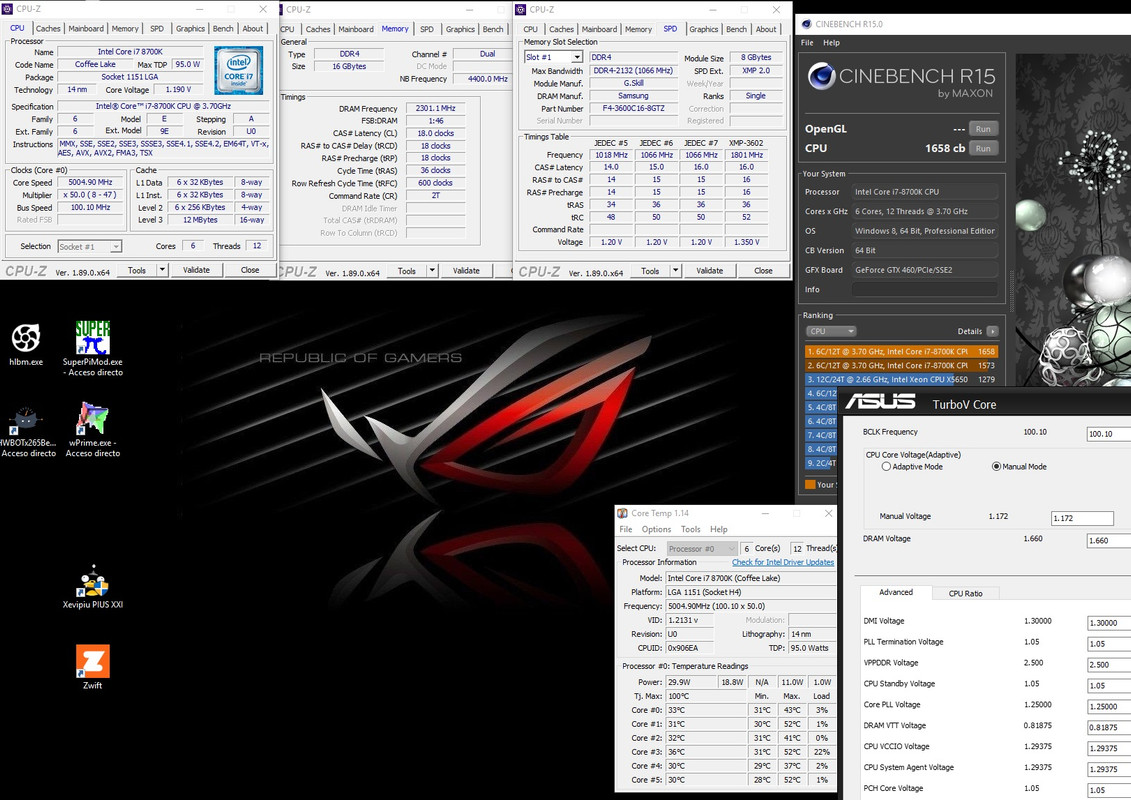Edit CPU System Agent Voltage field
The image size is (1131, 800).
click(x=1109, y=769)
